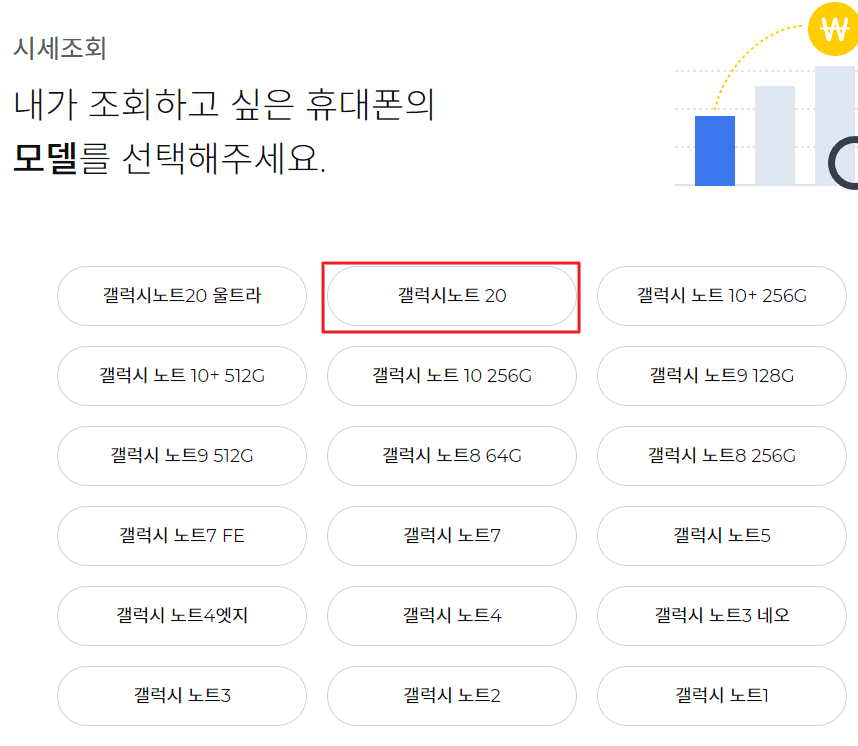Select the 갤럭시 노트8 256G option

[x=721, y=456]
